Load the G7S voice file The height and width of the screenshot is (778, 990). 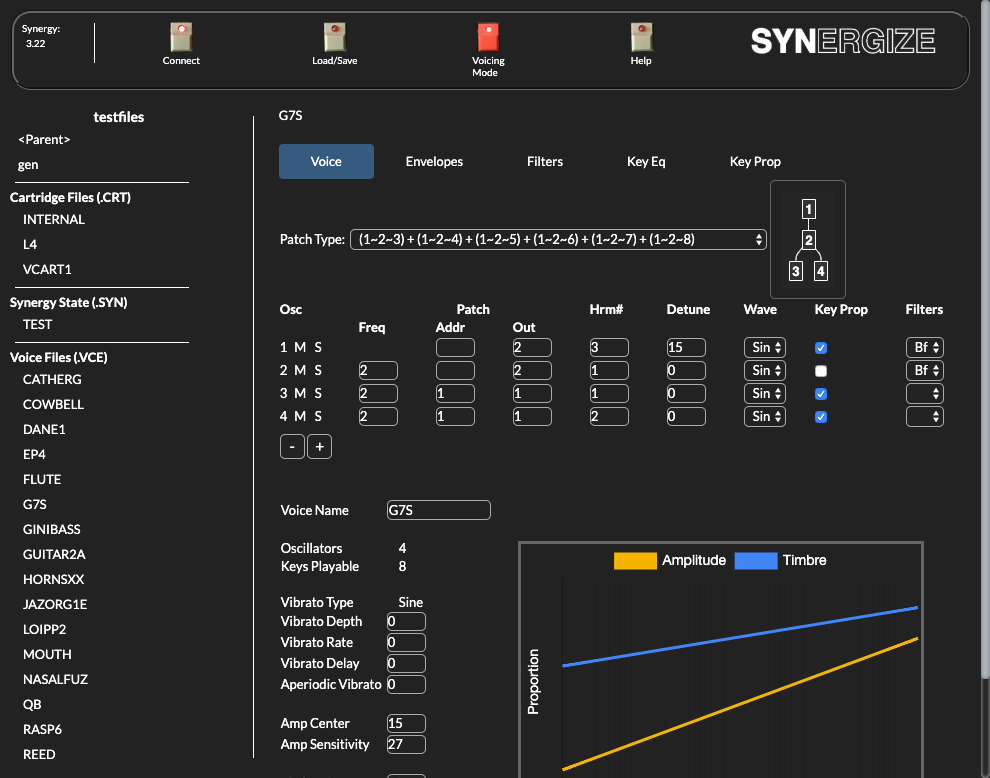(x=35, y=504)
